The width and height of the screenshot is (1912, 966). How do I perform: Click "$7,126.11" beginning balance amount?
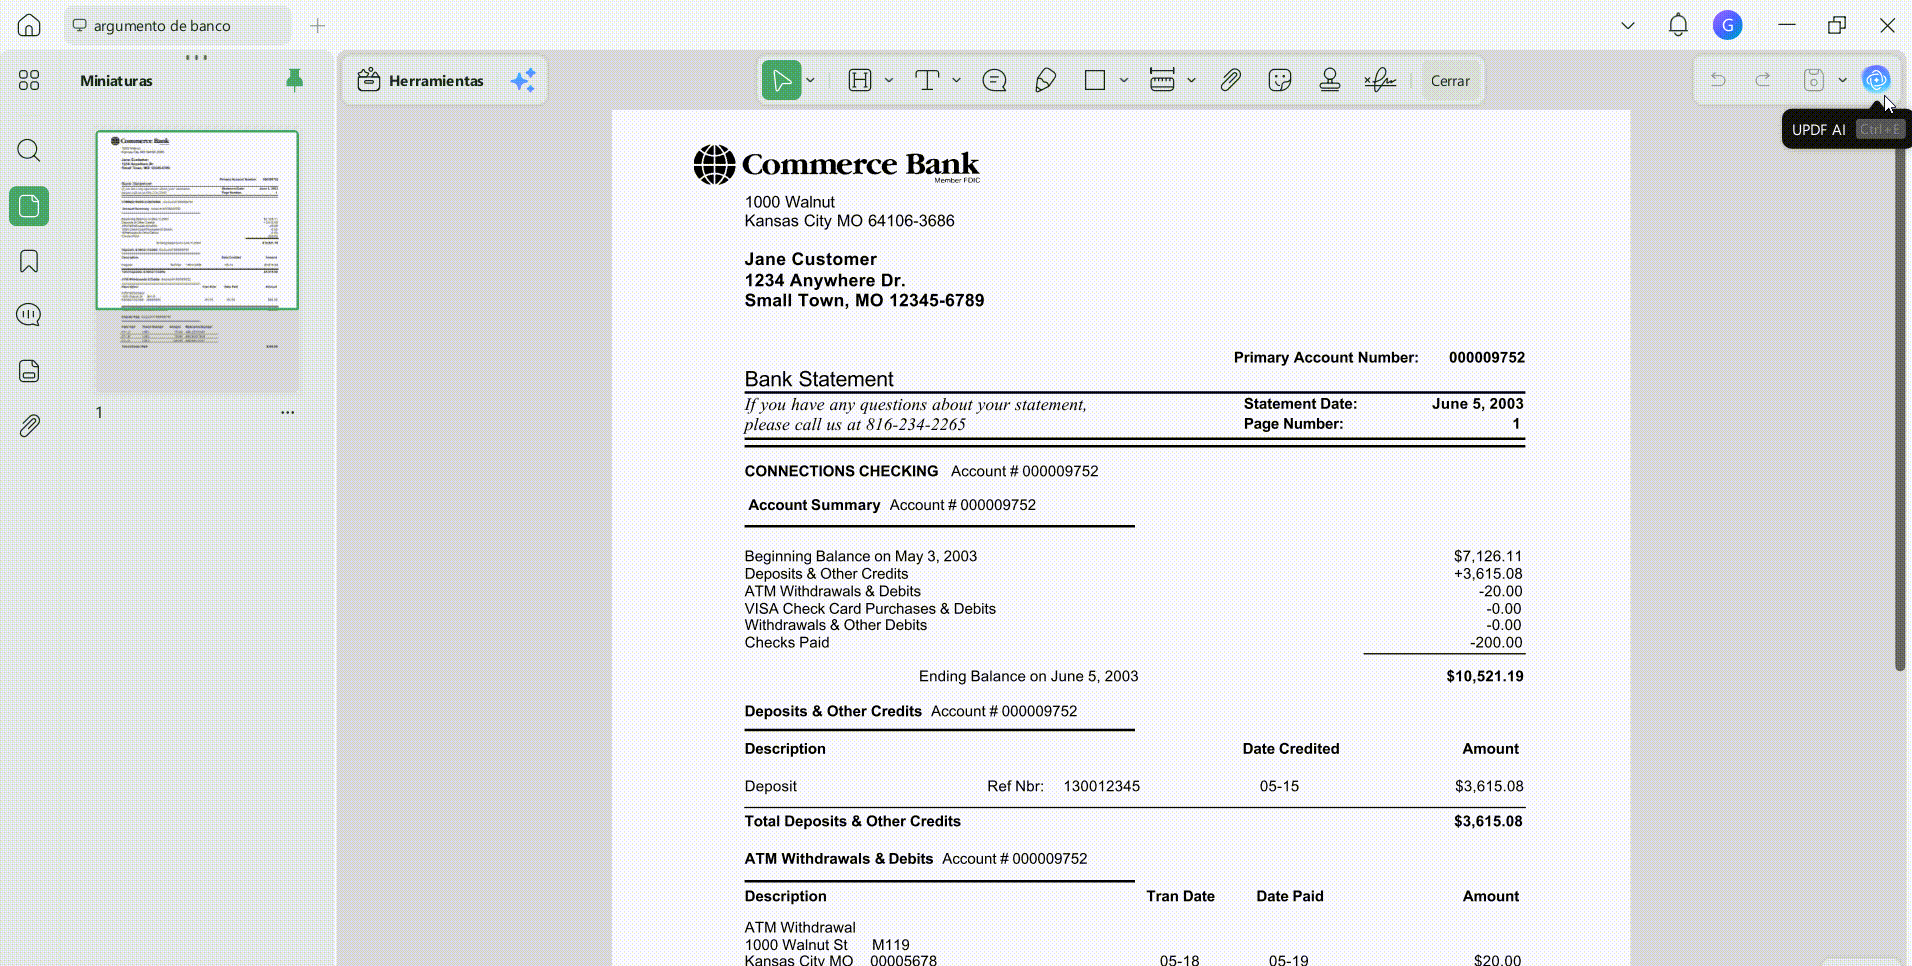[x=1488, y=556]
